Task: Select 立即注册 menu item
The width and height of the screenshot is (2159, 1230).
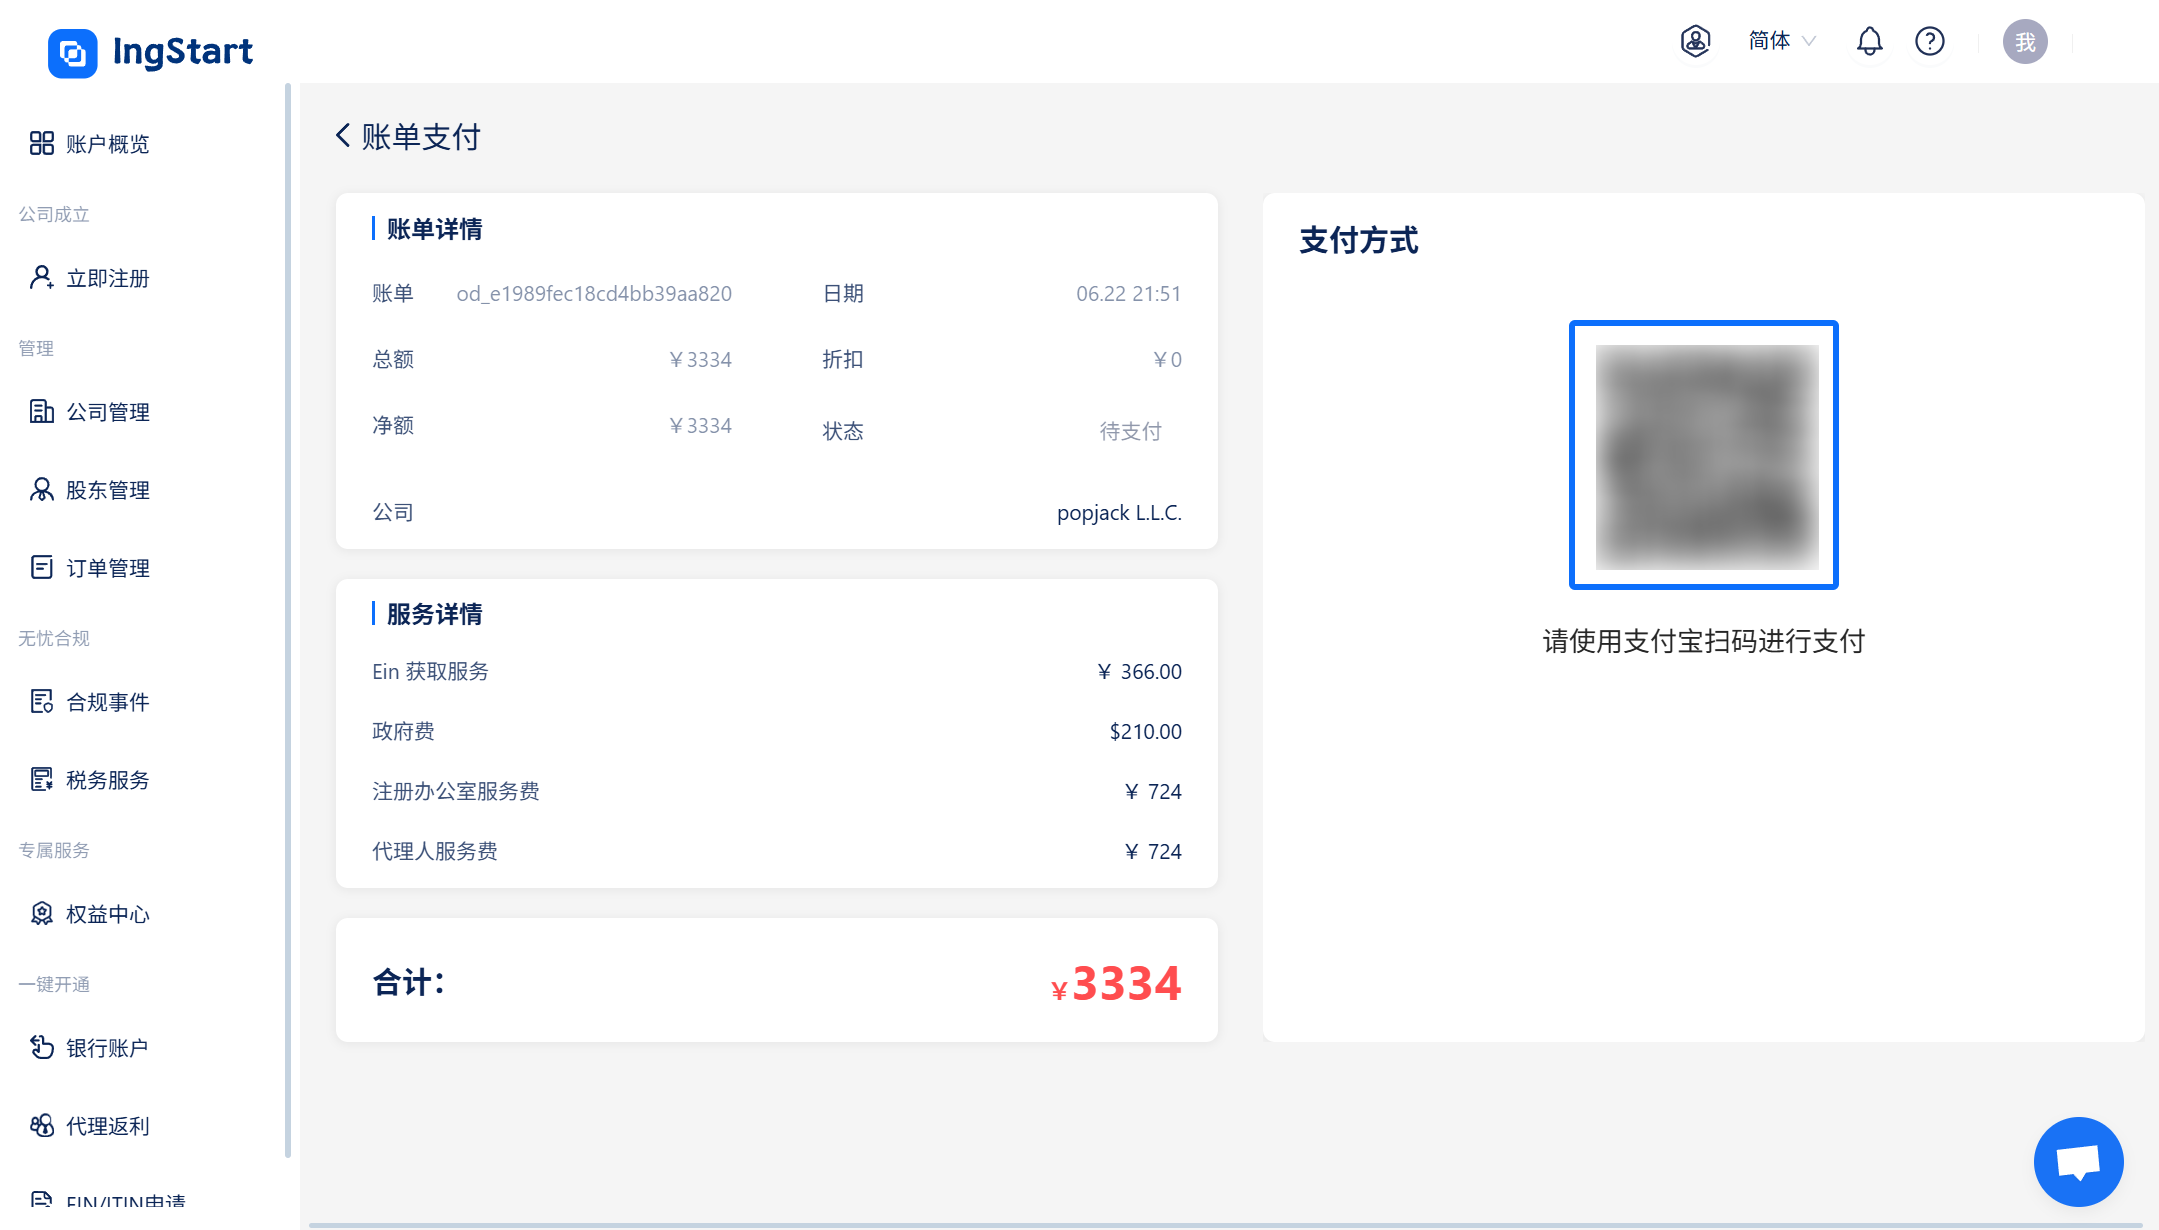Action: coord(107,278)
